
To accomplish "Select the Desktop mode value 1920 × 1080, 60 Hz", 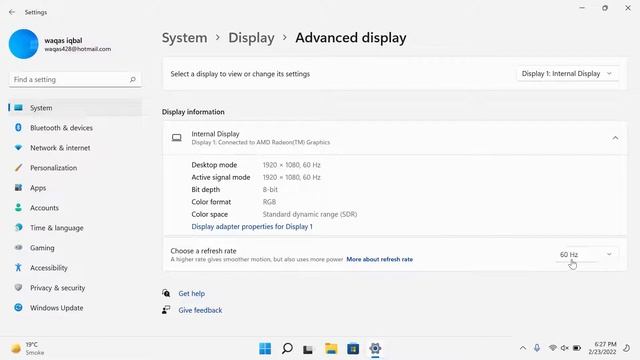I will (x=291, y=165).
